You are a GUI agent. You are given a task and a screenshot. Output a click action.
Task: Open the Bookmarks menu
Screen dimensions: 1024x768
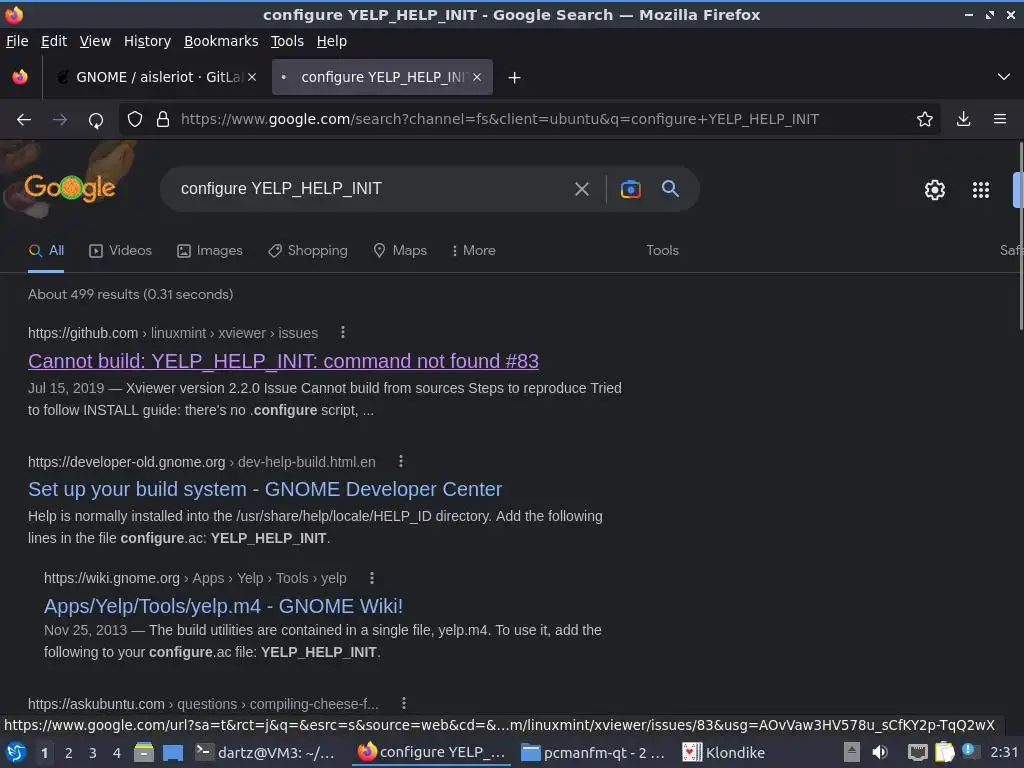coord(221,41)
